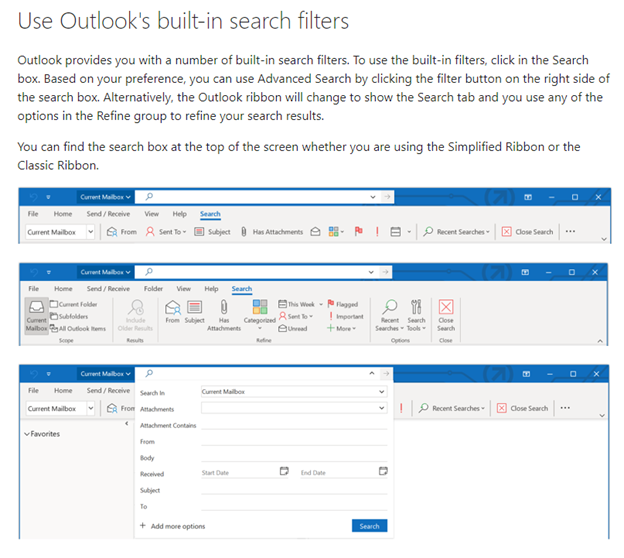This screenshot has width=624, height=558.
Task: Click the Subject button in Classic Ribbon image
Action: [195, 311]
